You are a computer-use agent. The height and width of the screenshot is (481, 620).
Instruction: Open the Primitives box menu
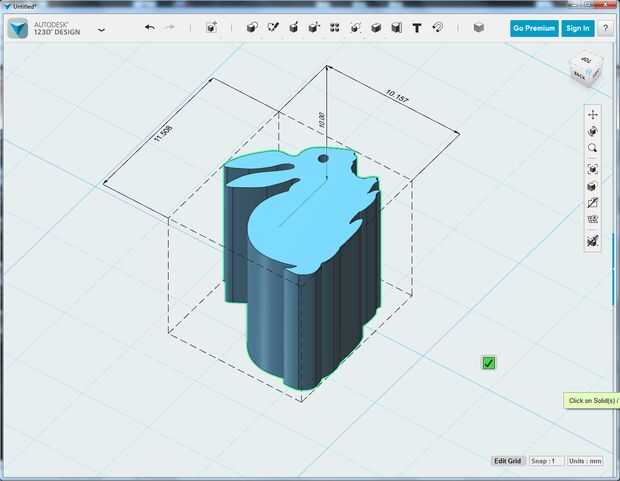pos(251,28)
